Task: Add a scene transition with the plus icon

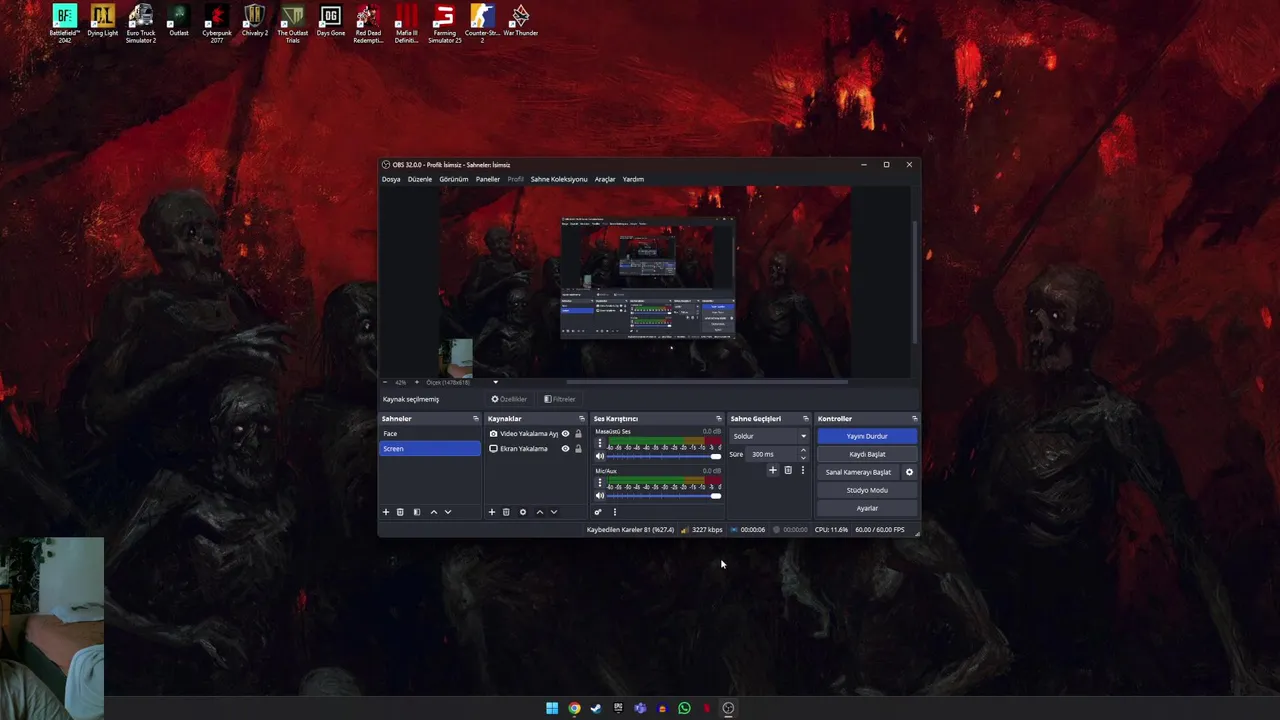Action: [x=773, y=470]
